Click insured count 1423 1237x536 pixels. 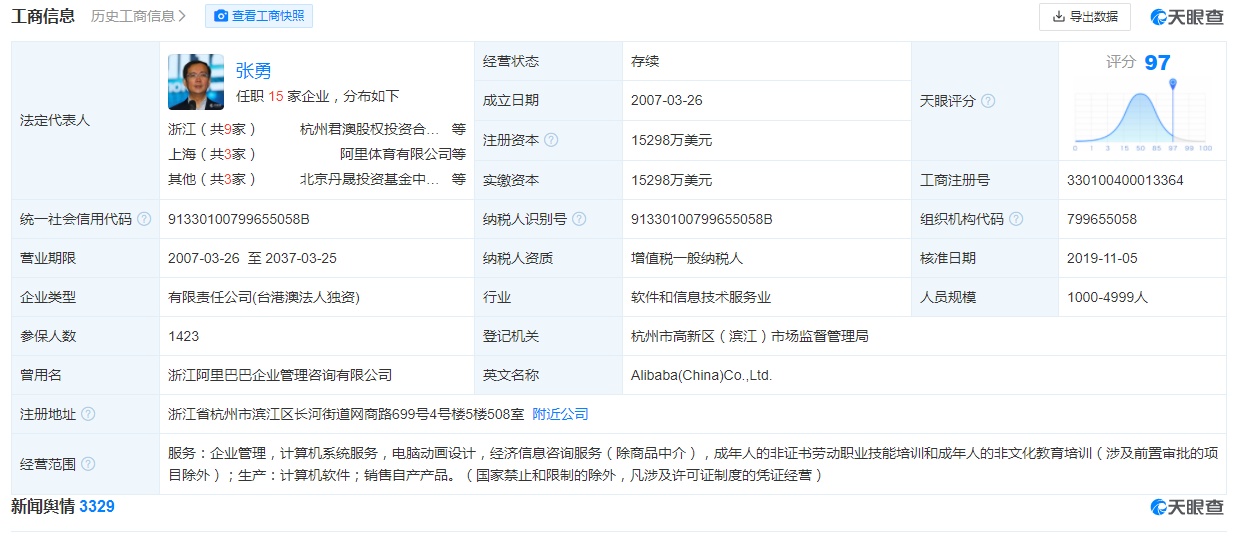[x=184, y=336]
